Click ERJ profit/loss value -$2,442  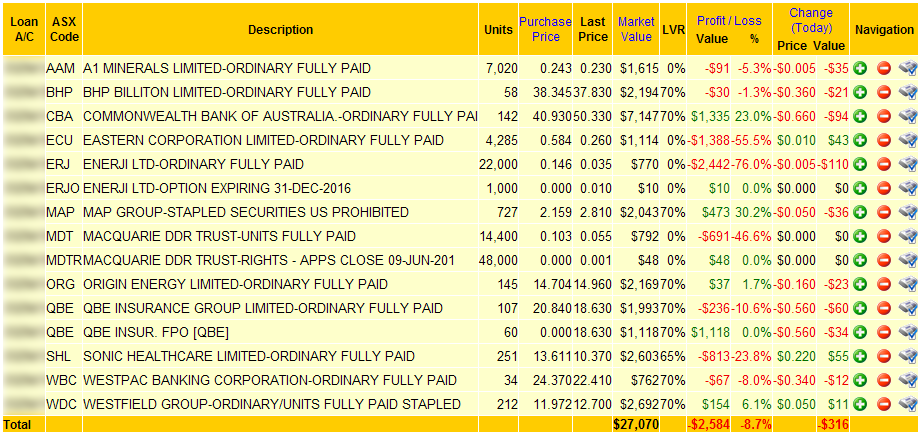coord(710,164)
